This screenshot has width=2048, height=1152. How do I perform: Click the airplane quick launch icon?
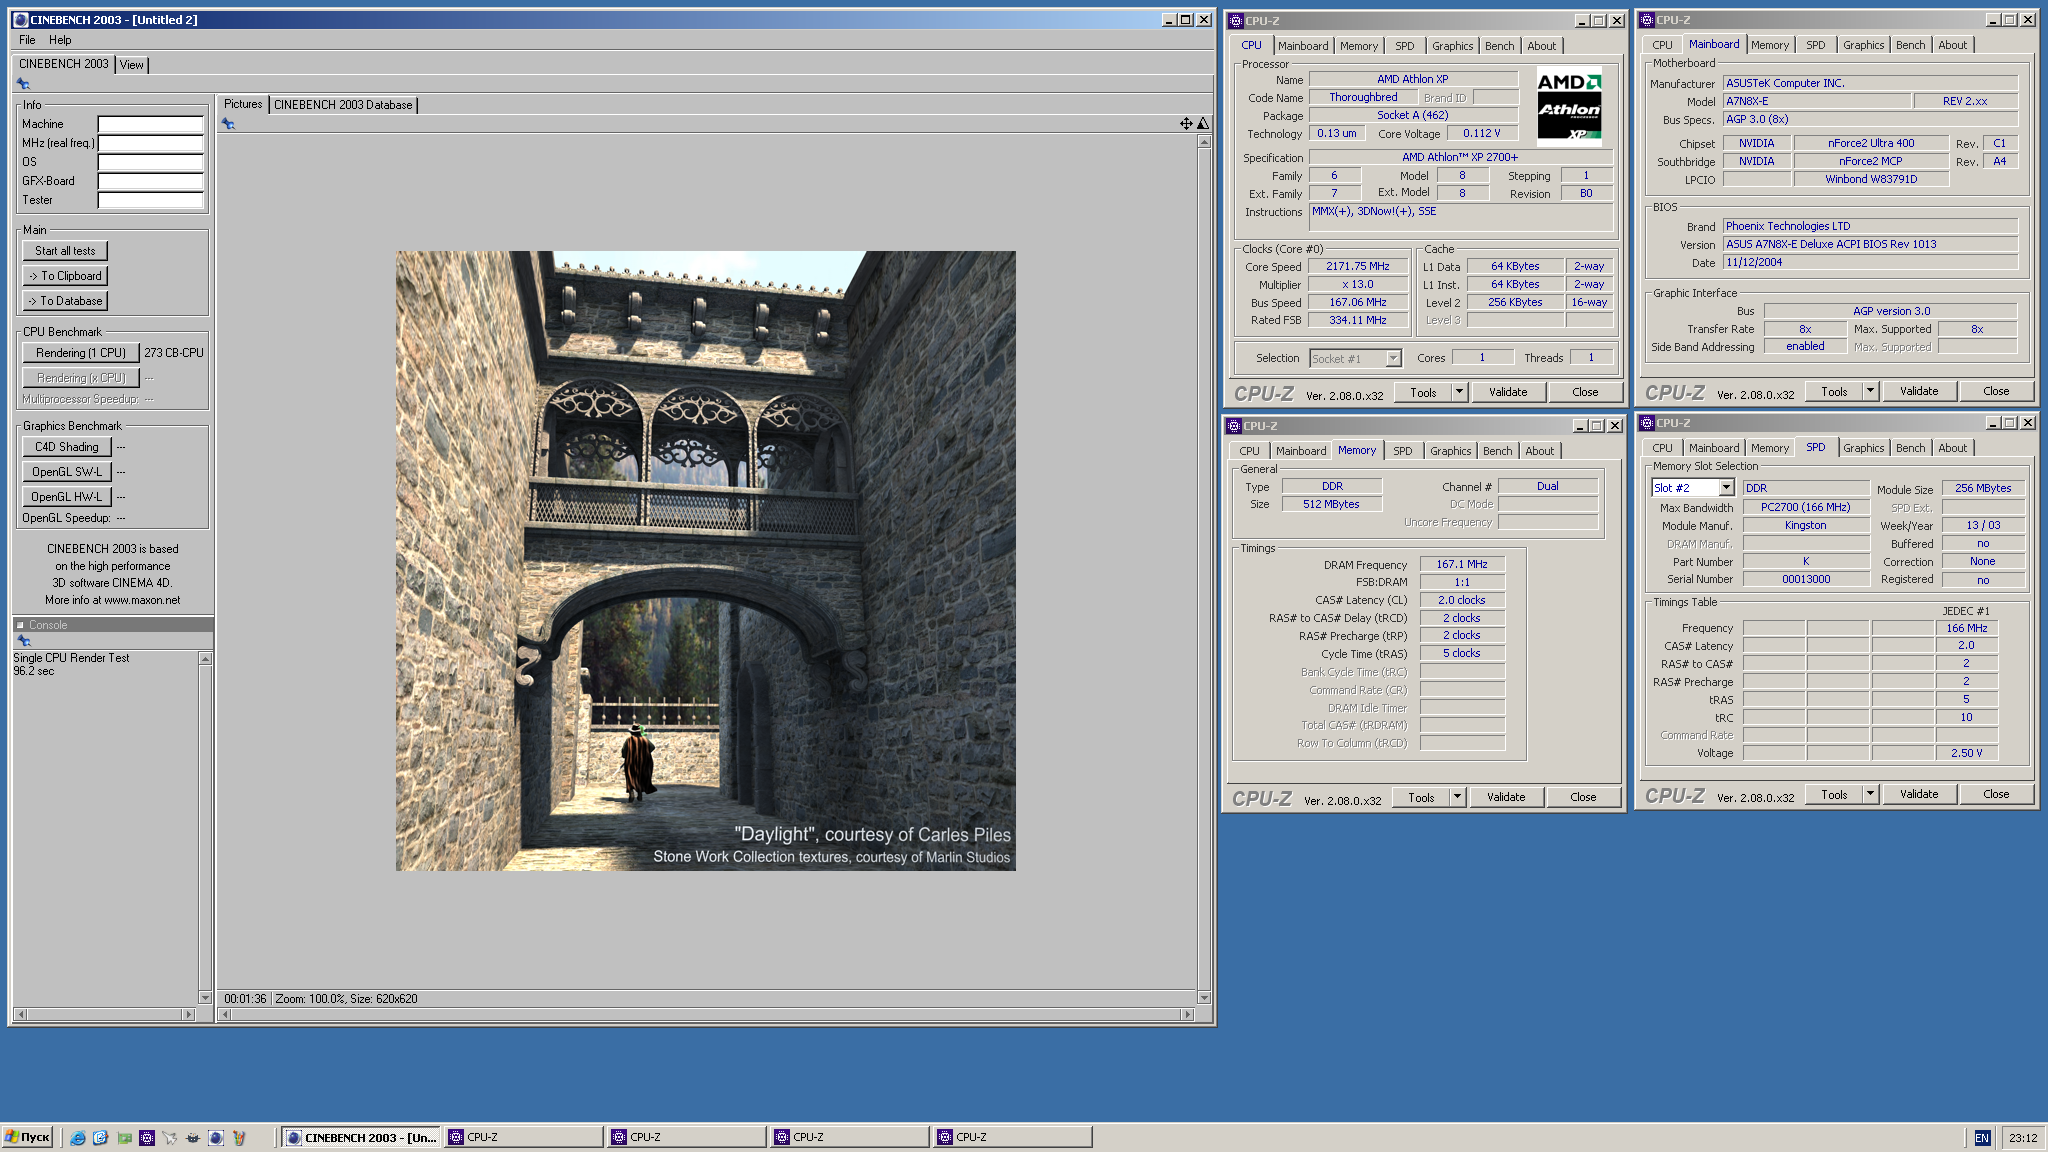pos(170,1138)
